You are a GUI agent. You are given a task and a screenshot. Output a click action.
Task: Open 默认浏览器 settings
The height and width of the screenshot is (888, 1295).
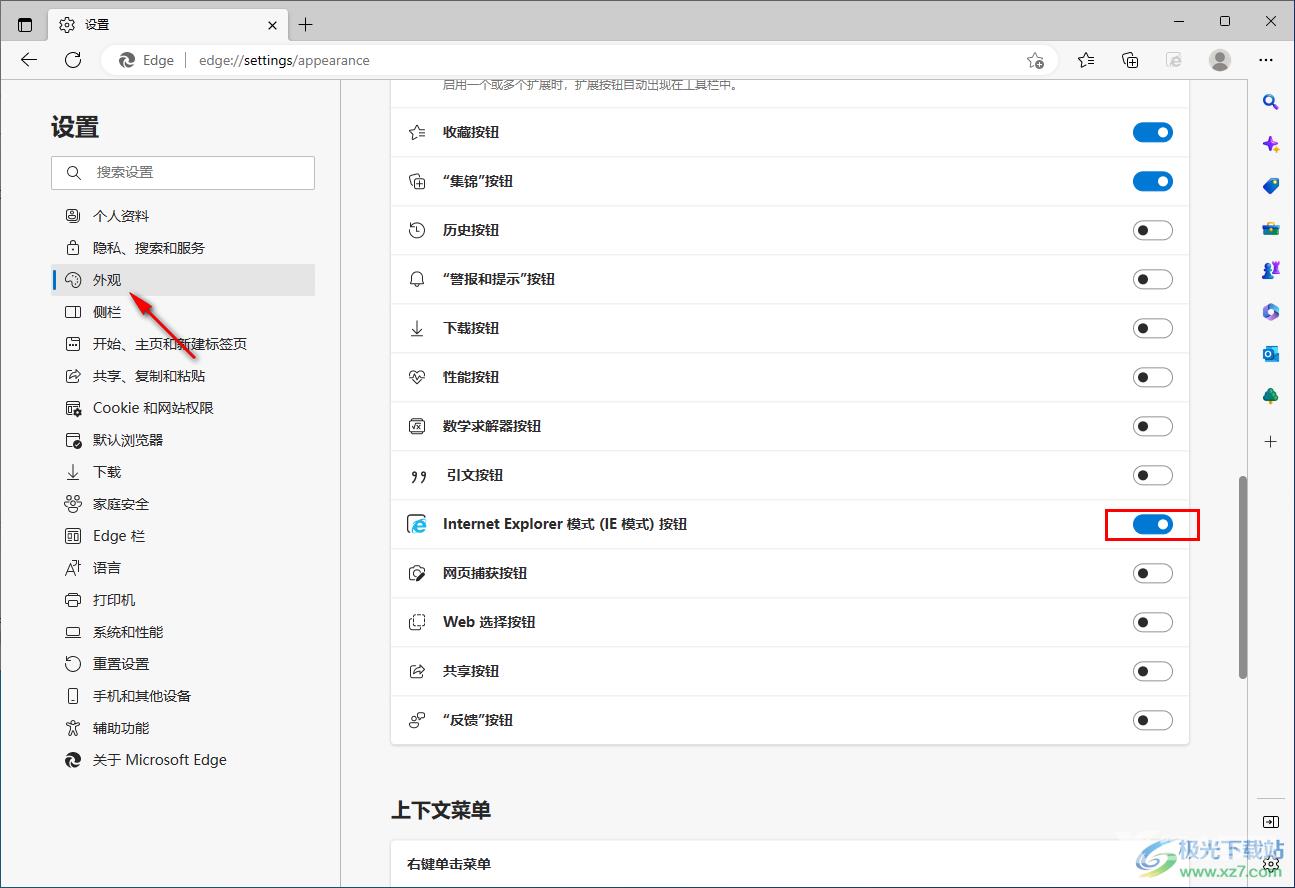click(183, 440)
